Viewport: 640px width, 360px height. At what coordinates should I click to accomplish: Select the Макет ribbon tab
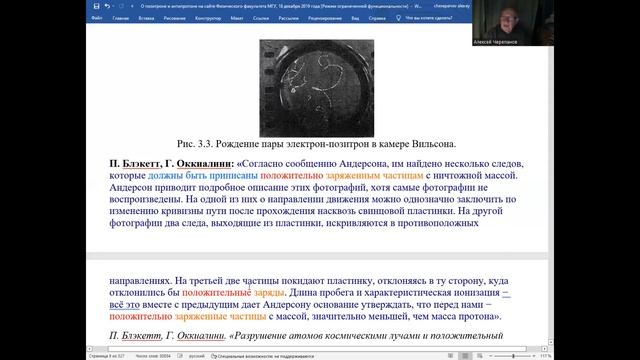(237, 18)
